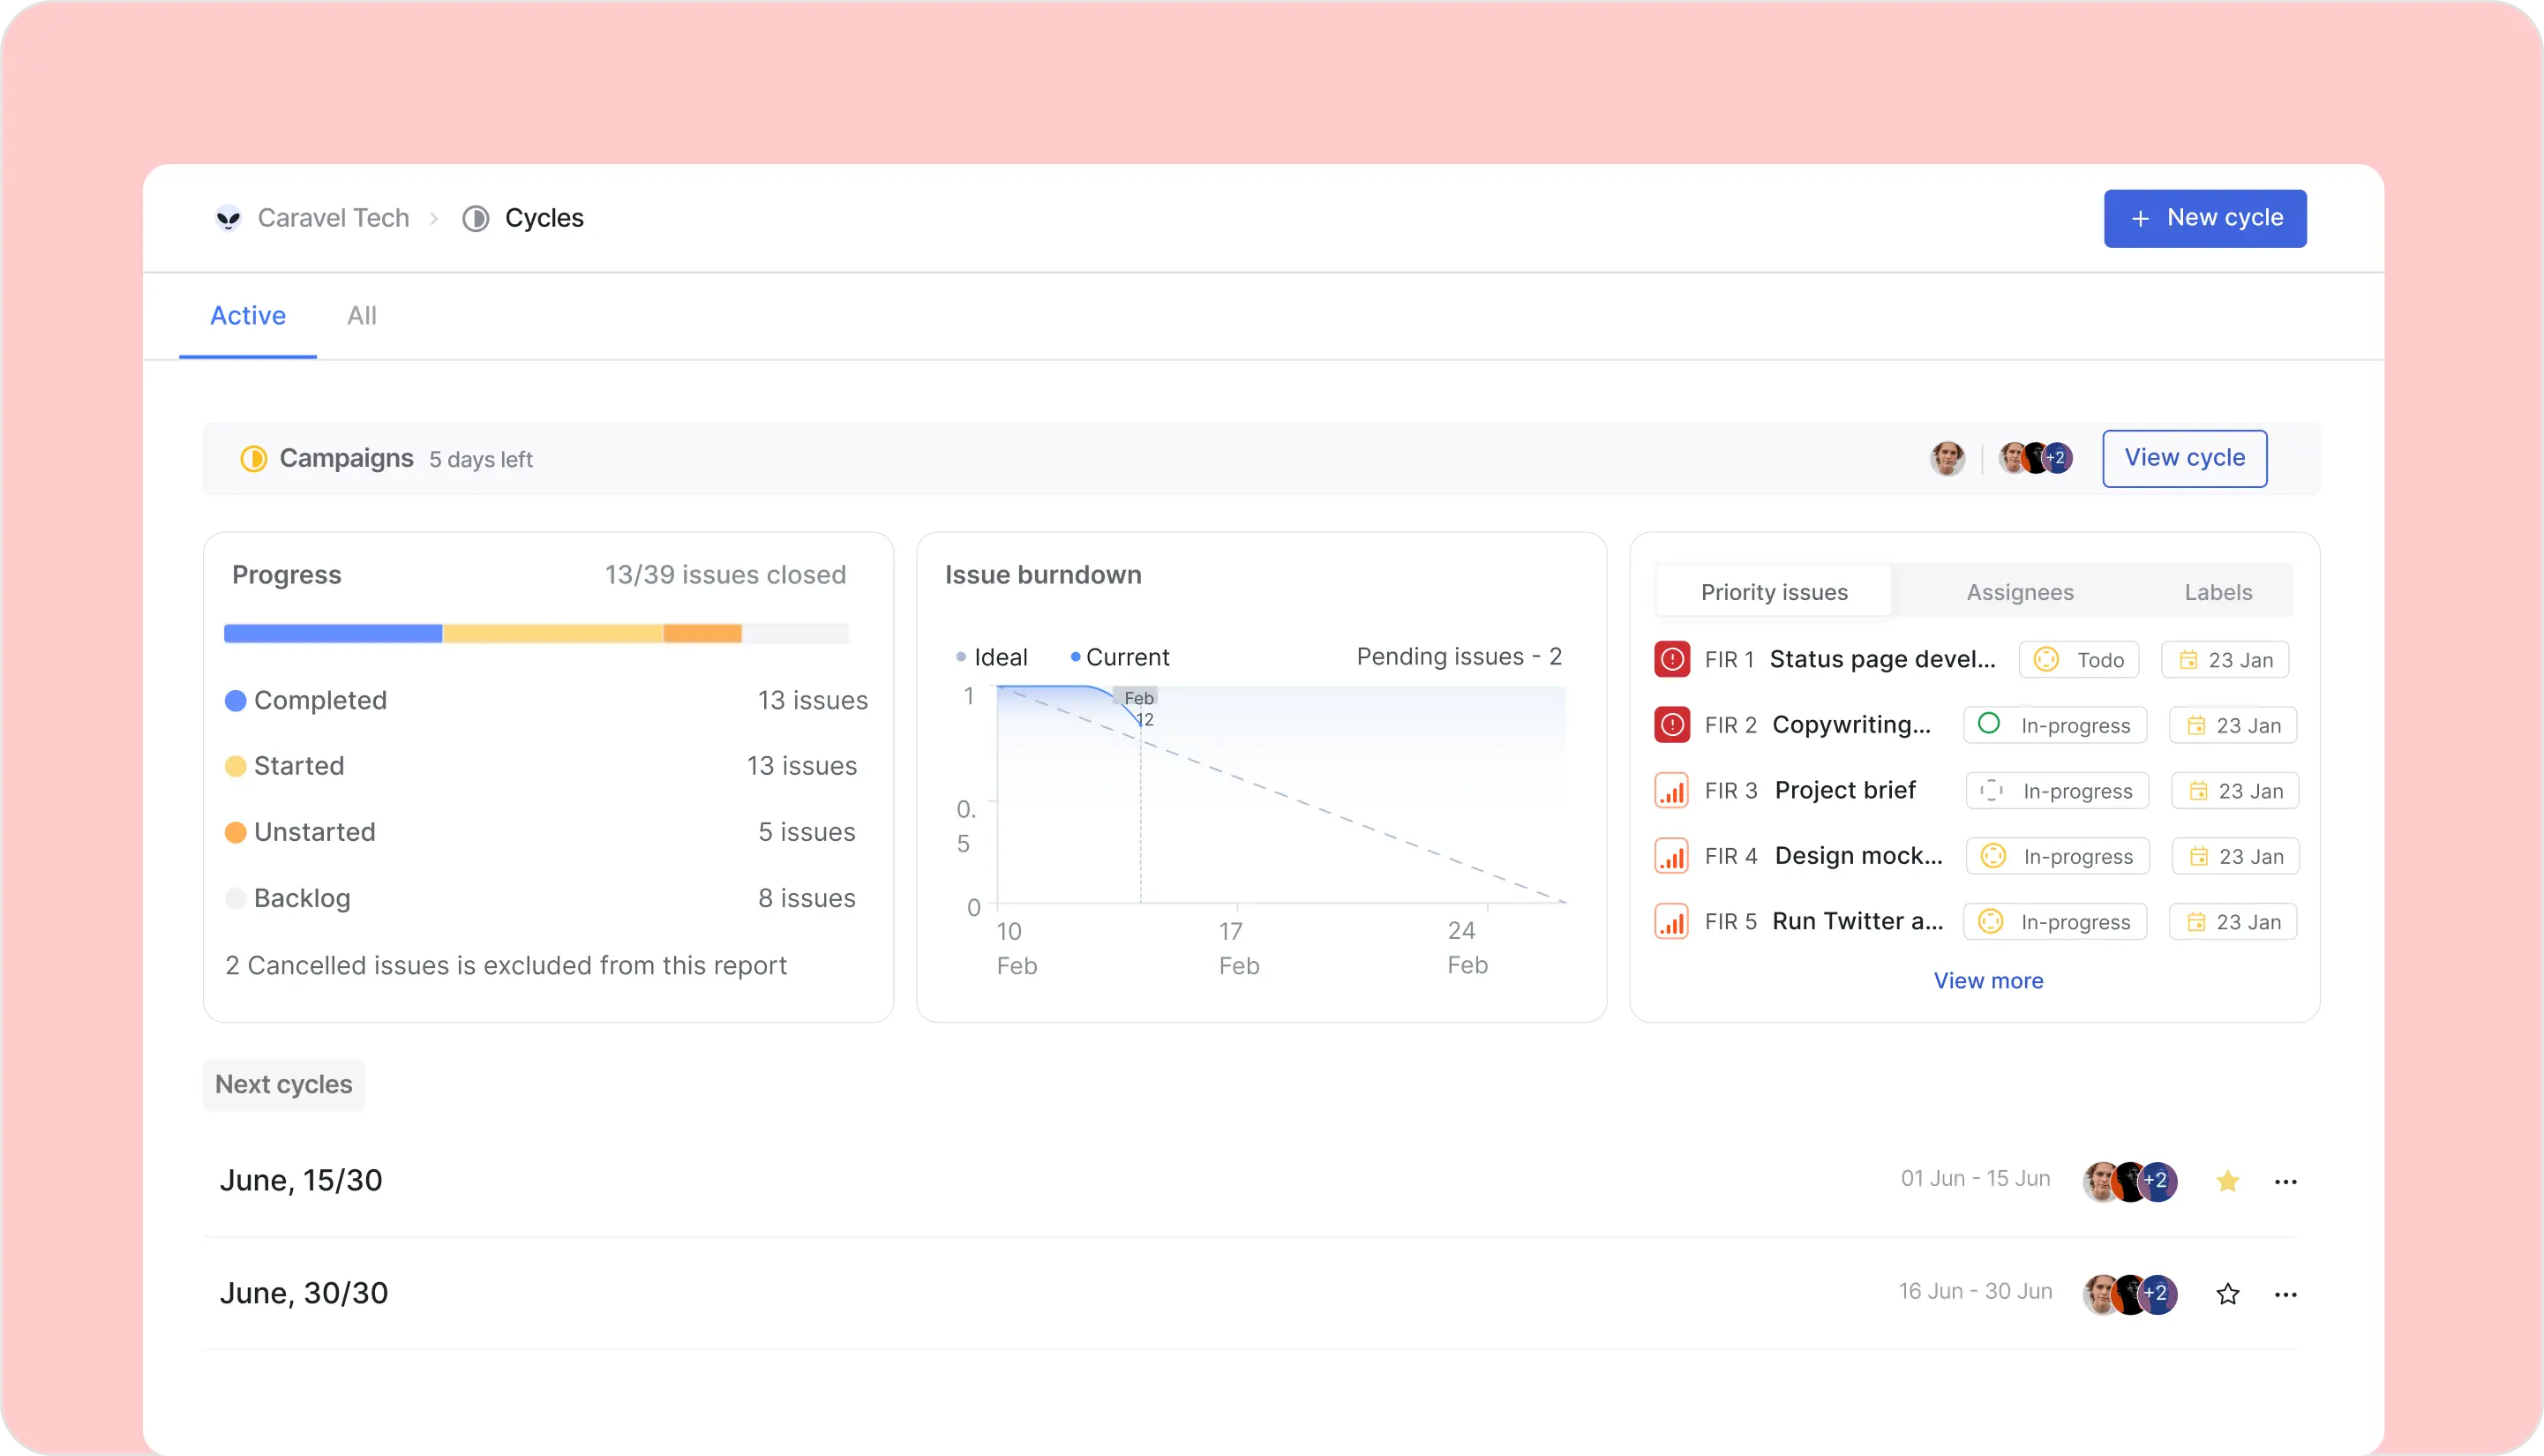Switch to the Labels tab

coord(2218,591)
